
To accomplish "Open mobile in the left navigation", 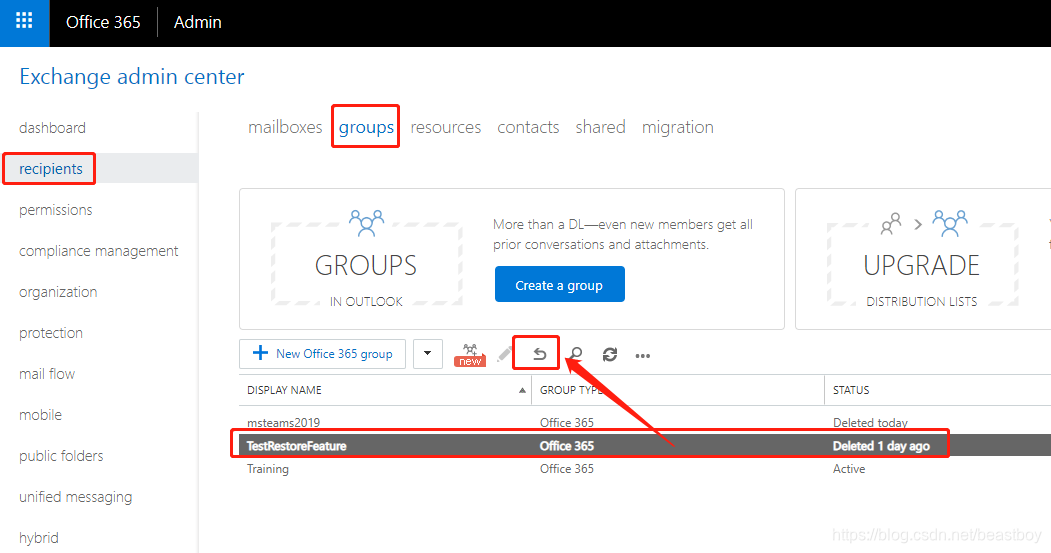I will (40, 415).
